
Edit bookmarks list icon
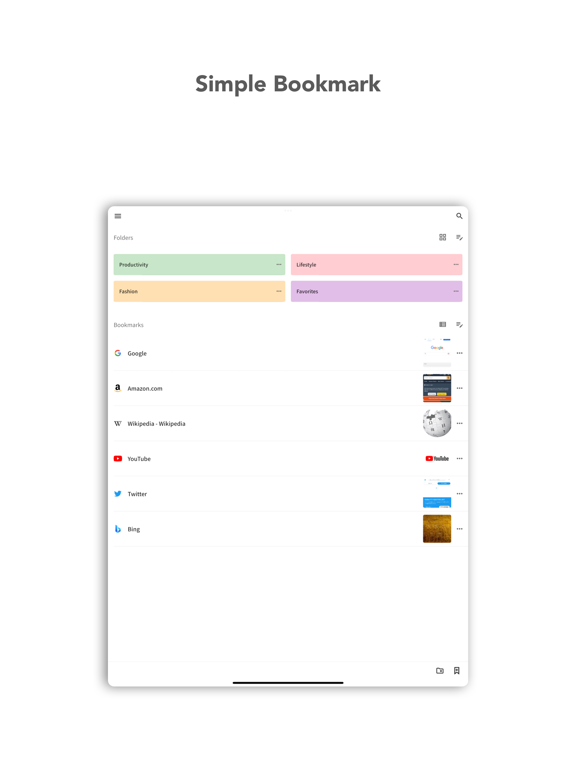click(x=459, y=324)
